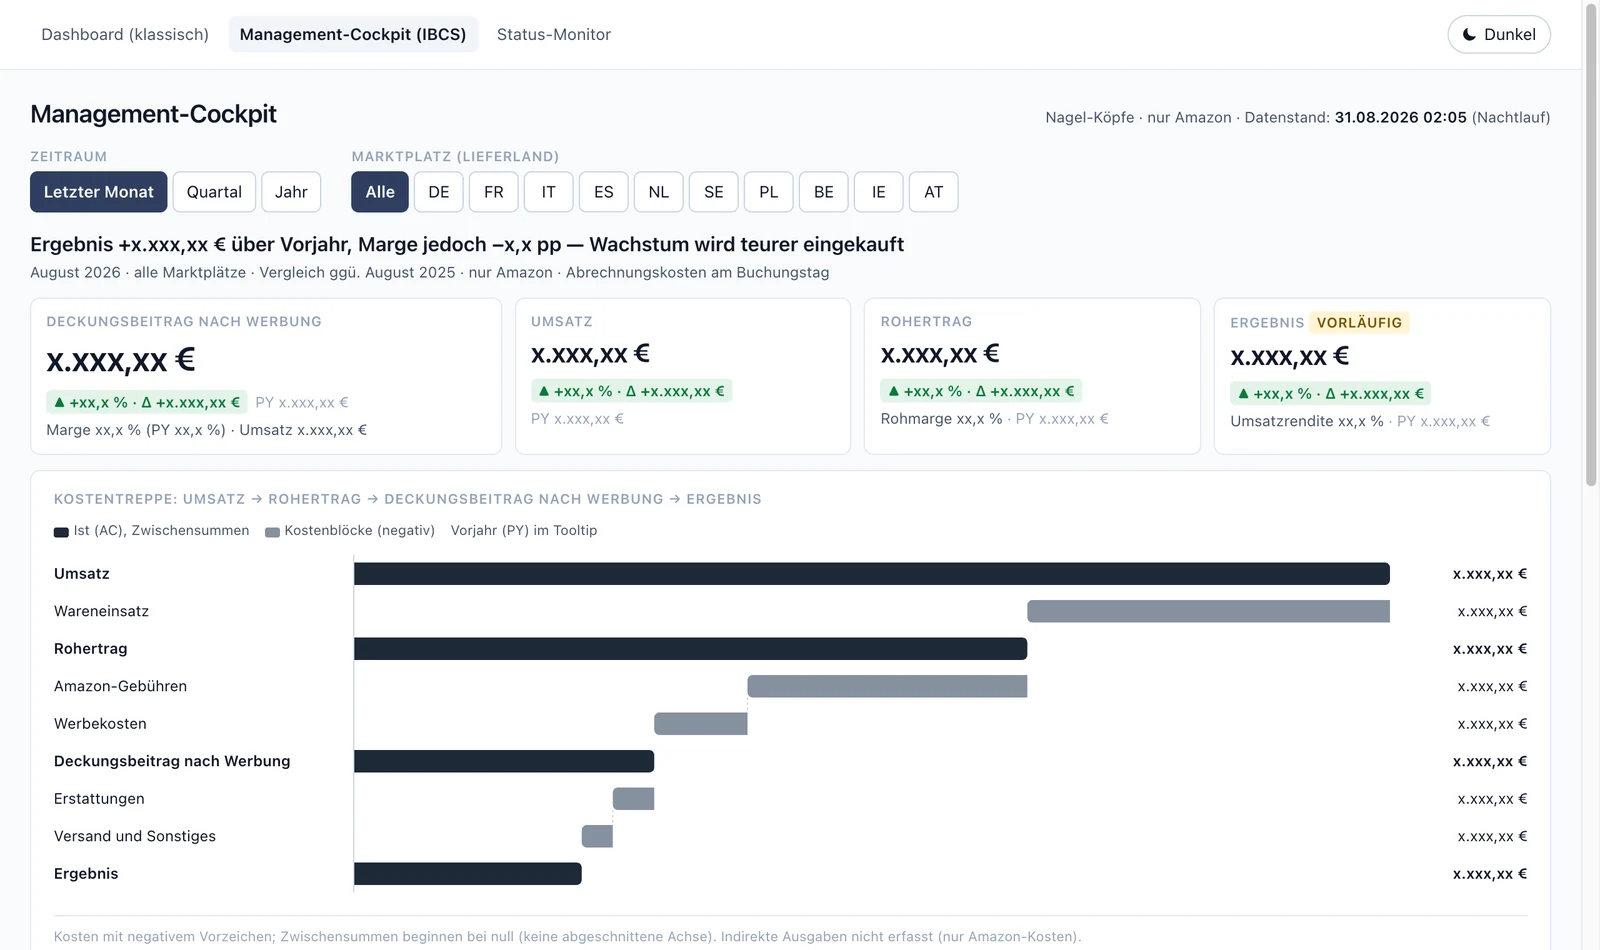
Task: Click the Erstattungen cost bar
Action: (x=633, y=799)
